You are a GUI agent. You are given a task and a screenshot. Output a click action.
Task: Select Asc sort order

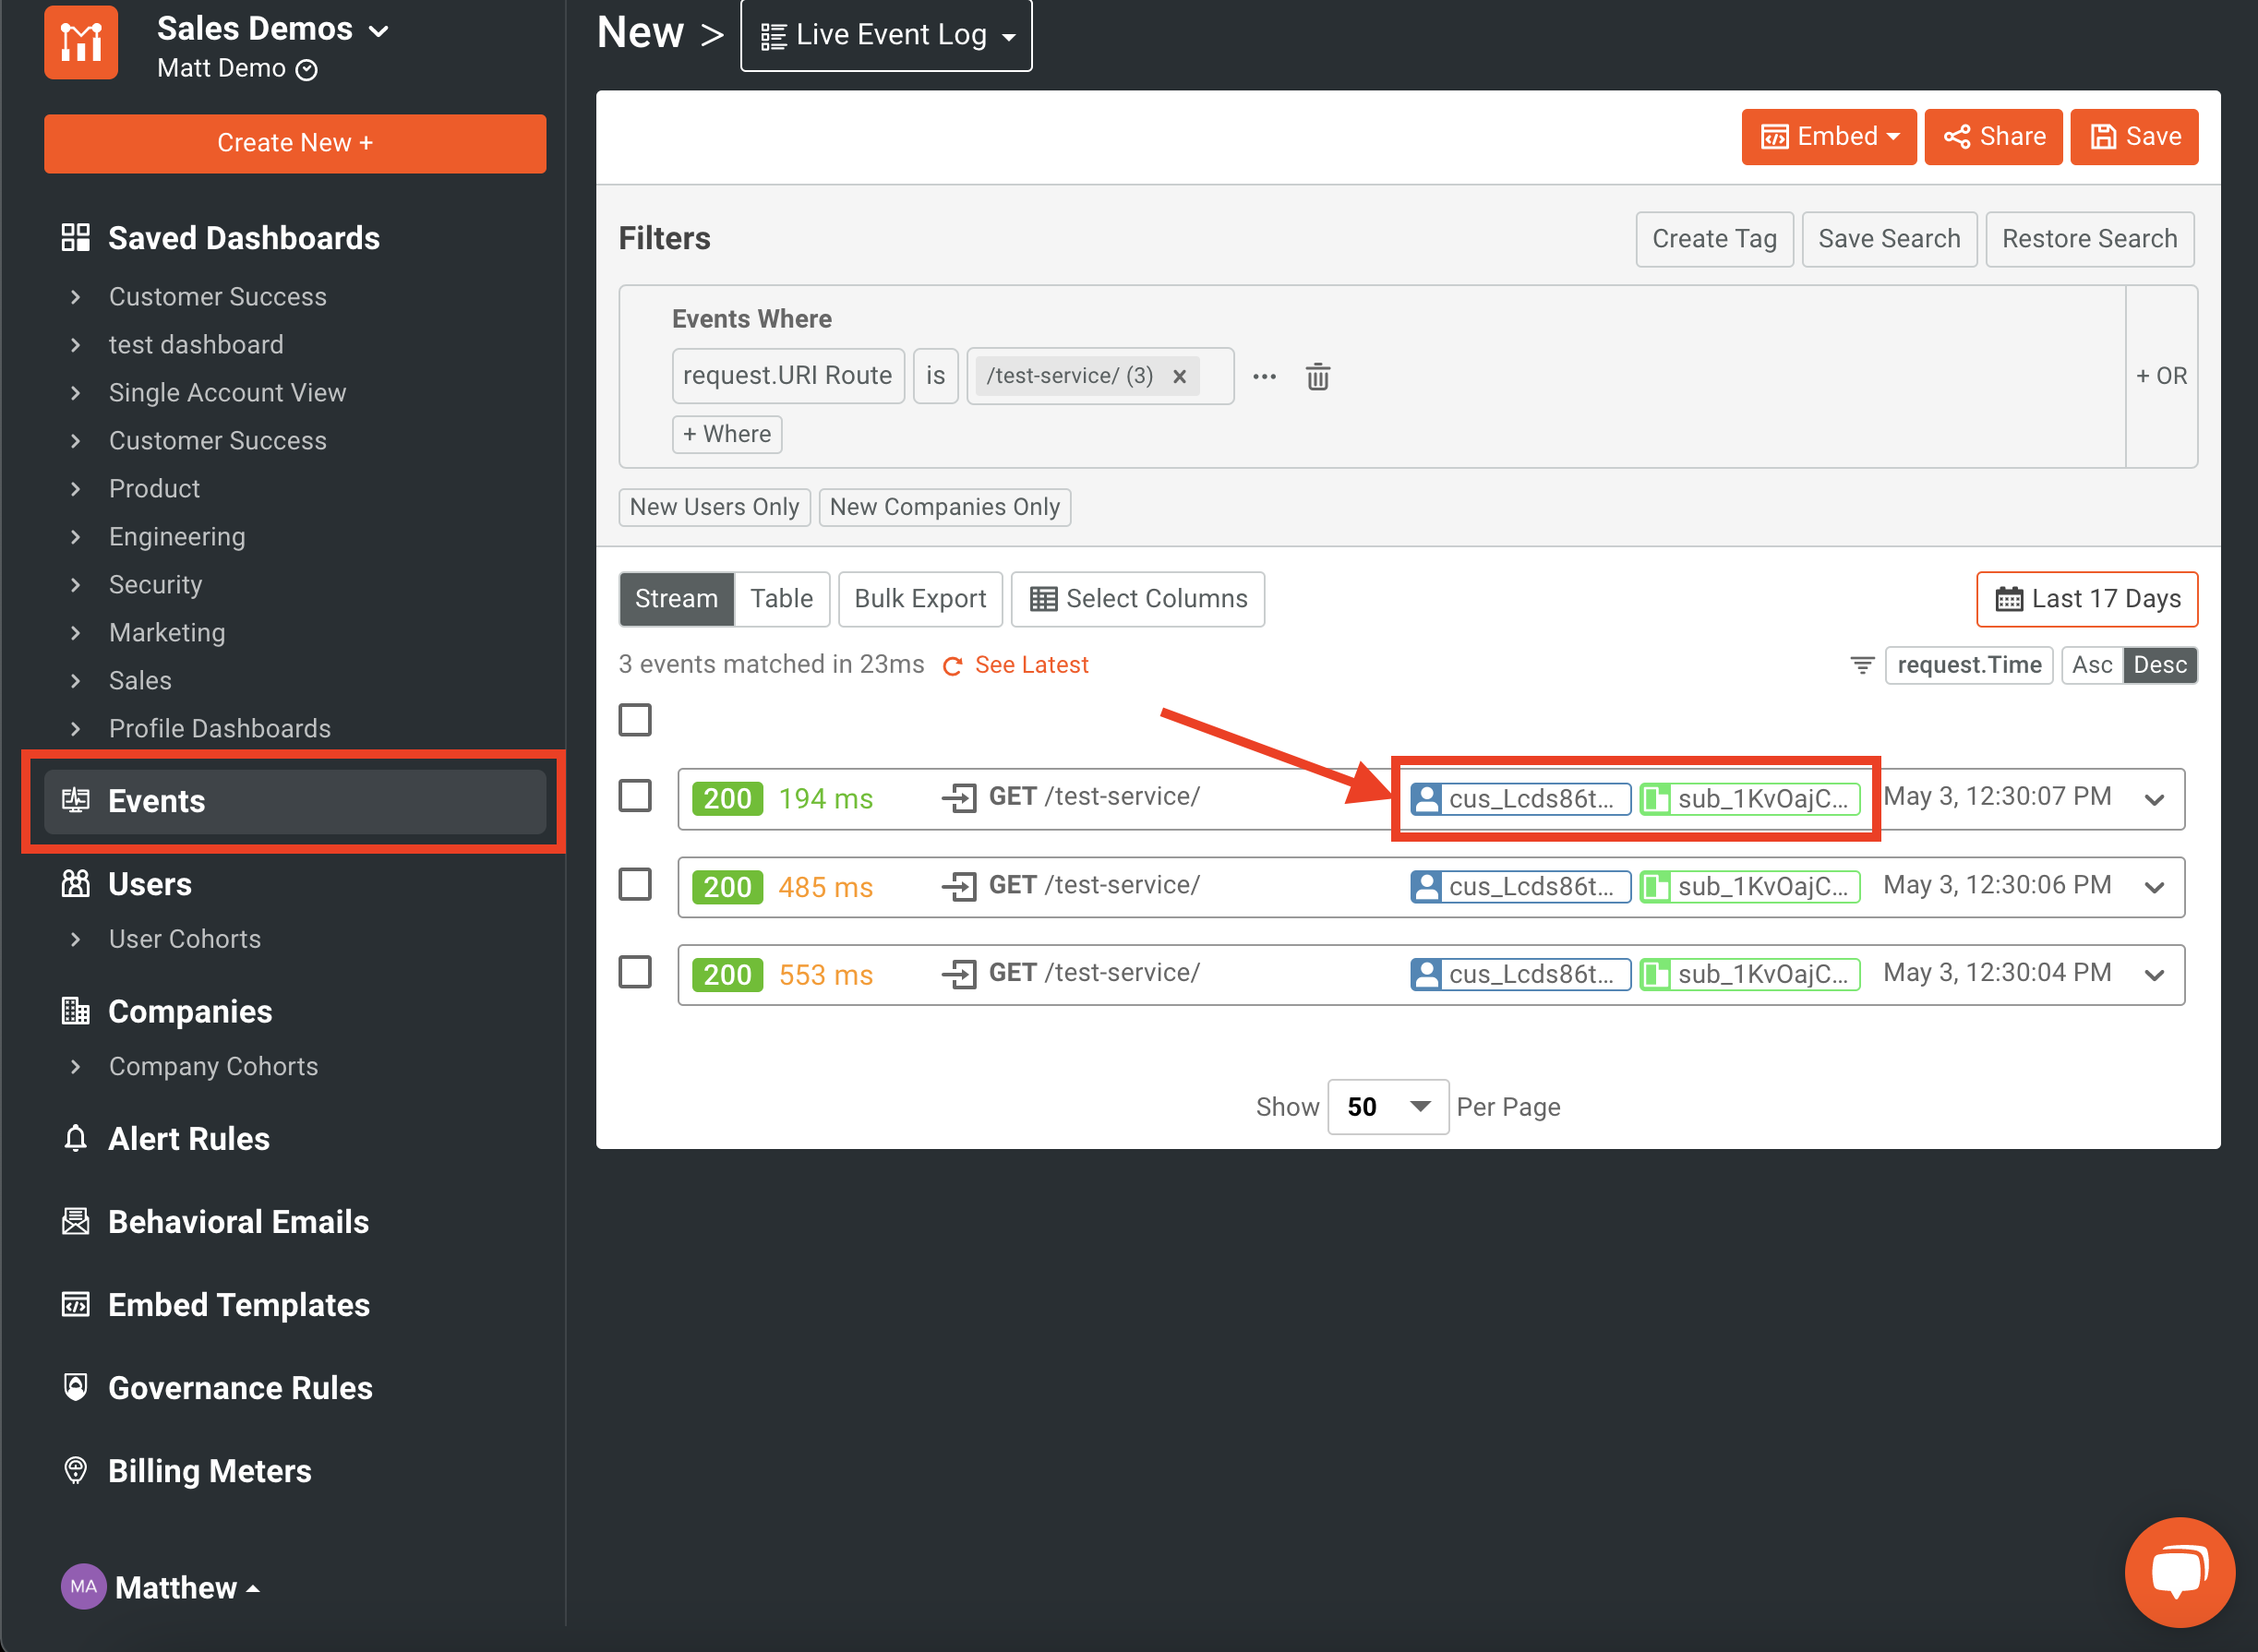2091,665
